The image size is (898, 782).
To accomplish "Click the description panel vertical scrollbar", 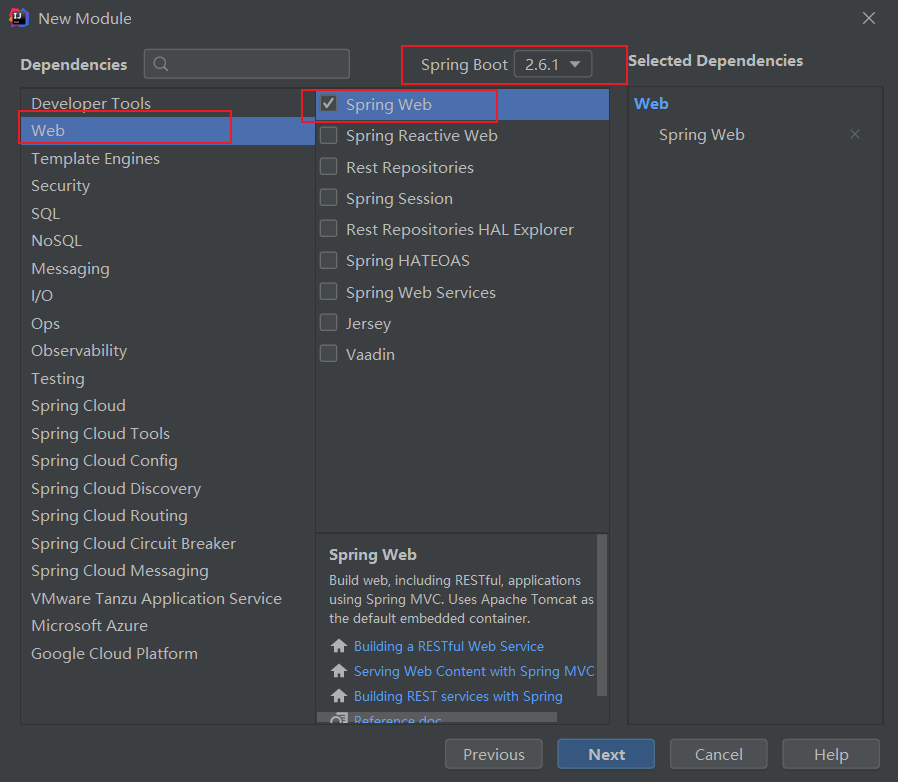I will pos(602,600).
